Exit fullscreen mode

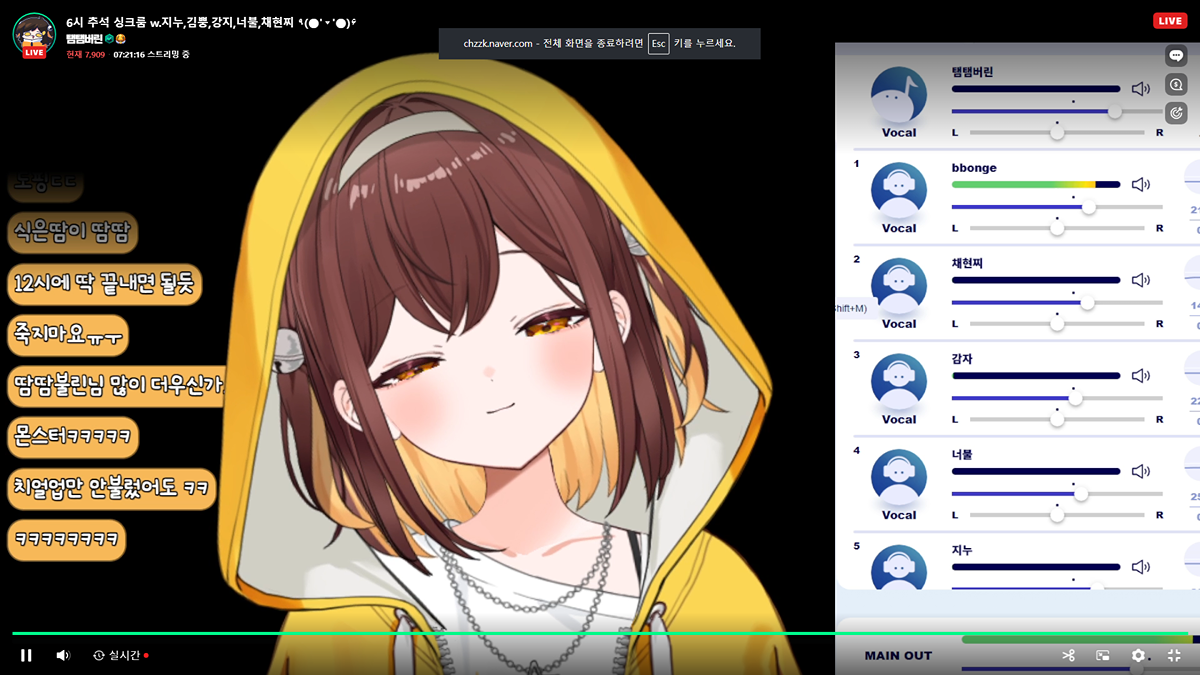1174,655
